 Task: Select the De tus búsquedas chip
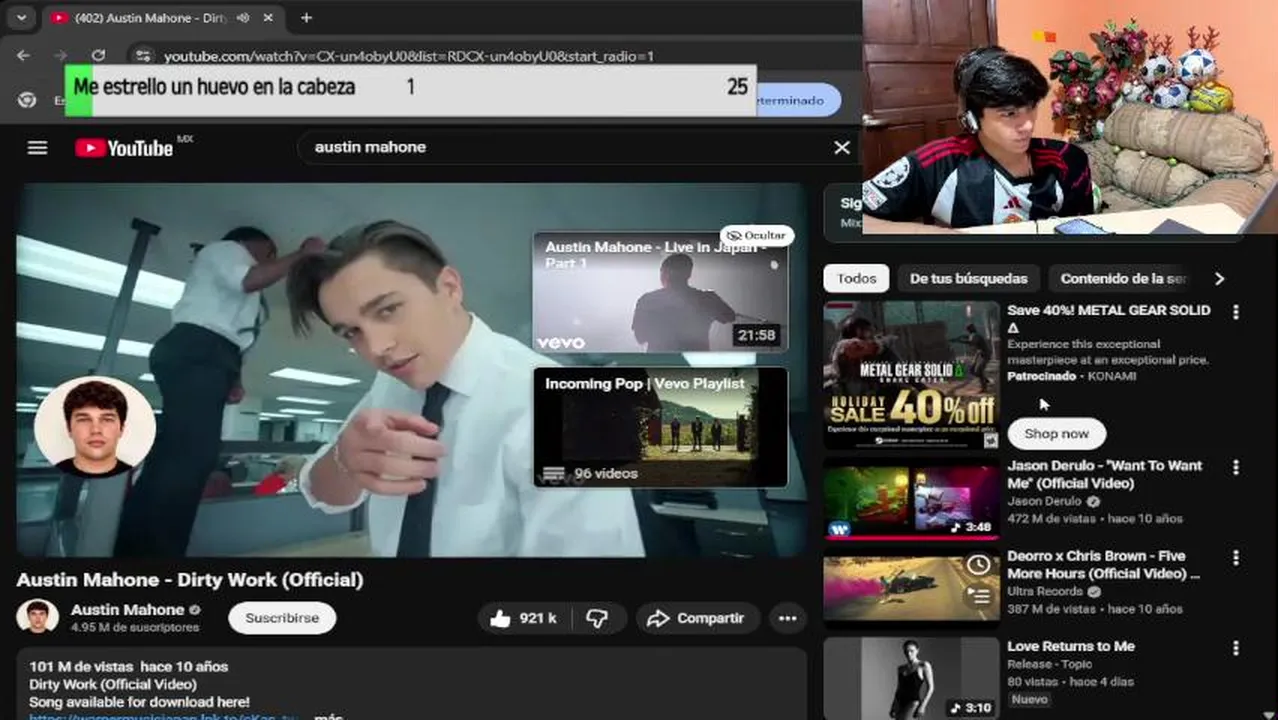coord(968,279)
